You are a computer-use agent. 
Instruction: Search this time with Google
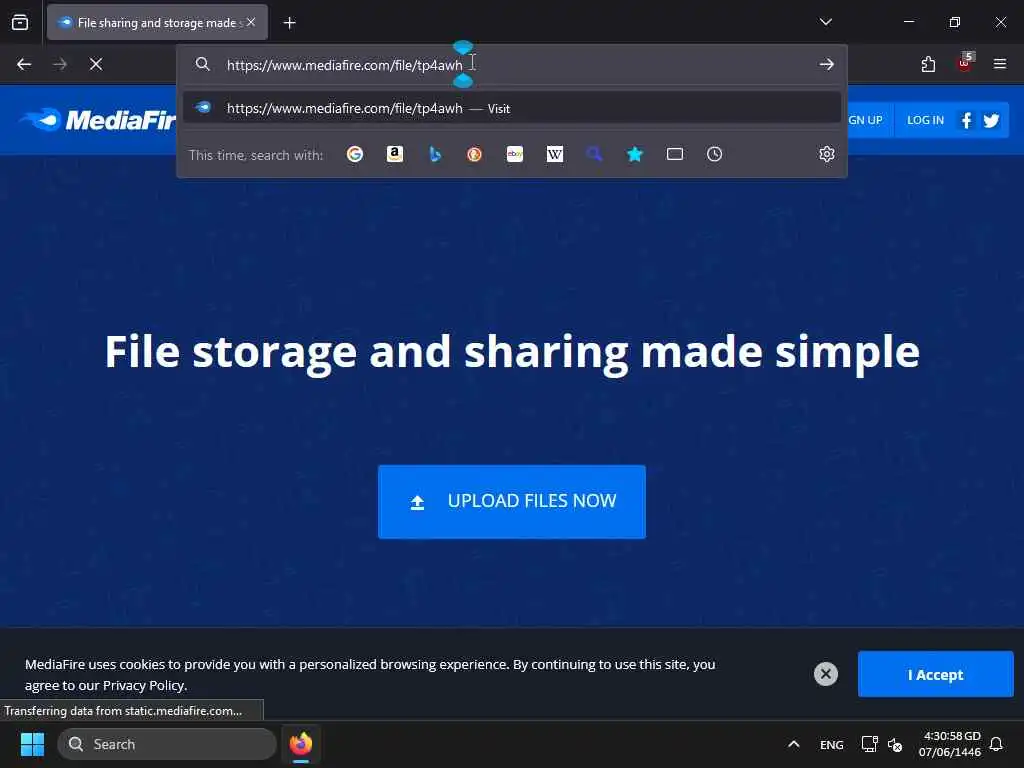tap(355, 154)
